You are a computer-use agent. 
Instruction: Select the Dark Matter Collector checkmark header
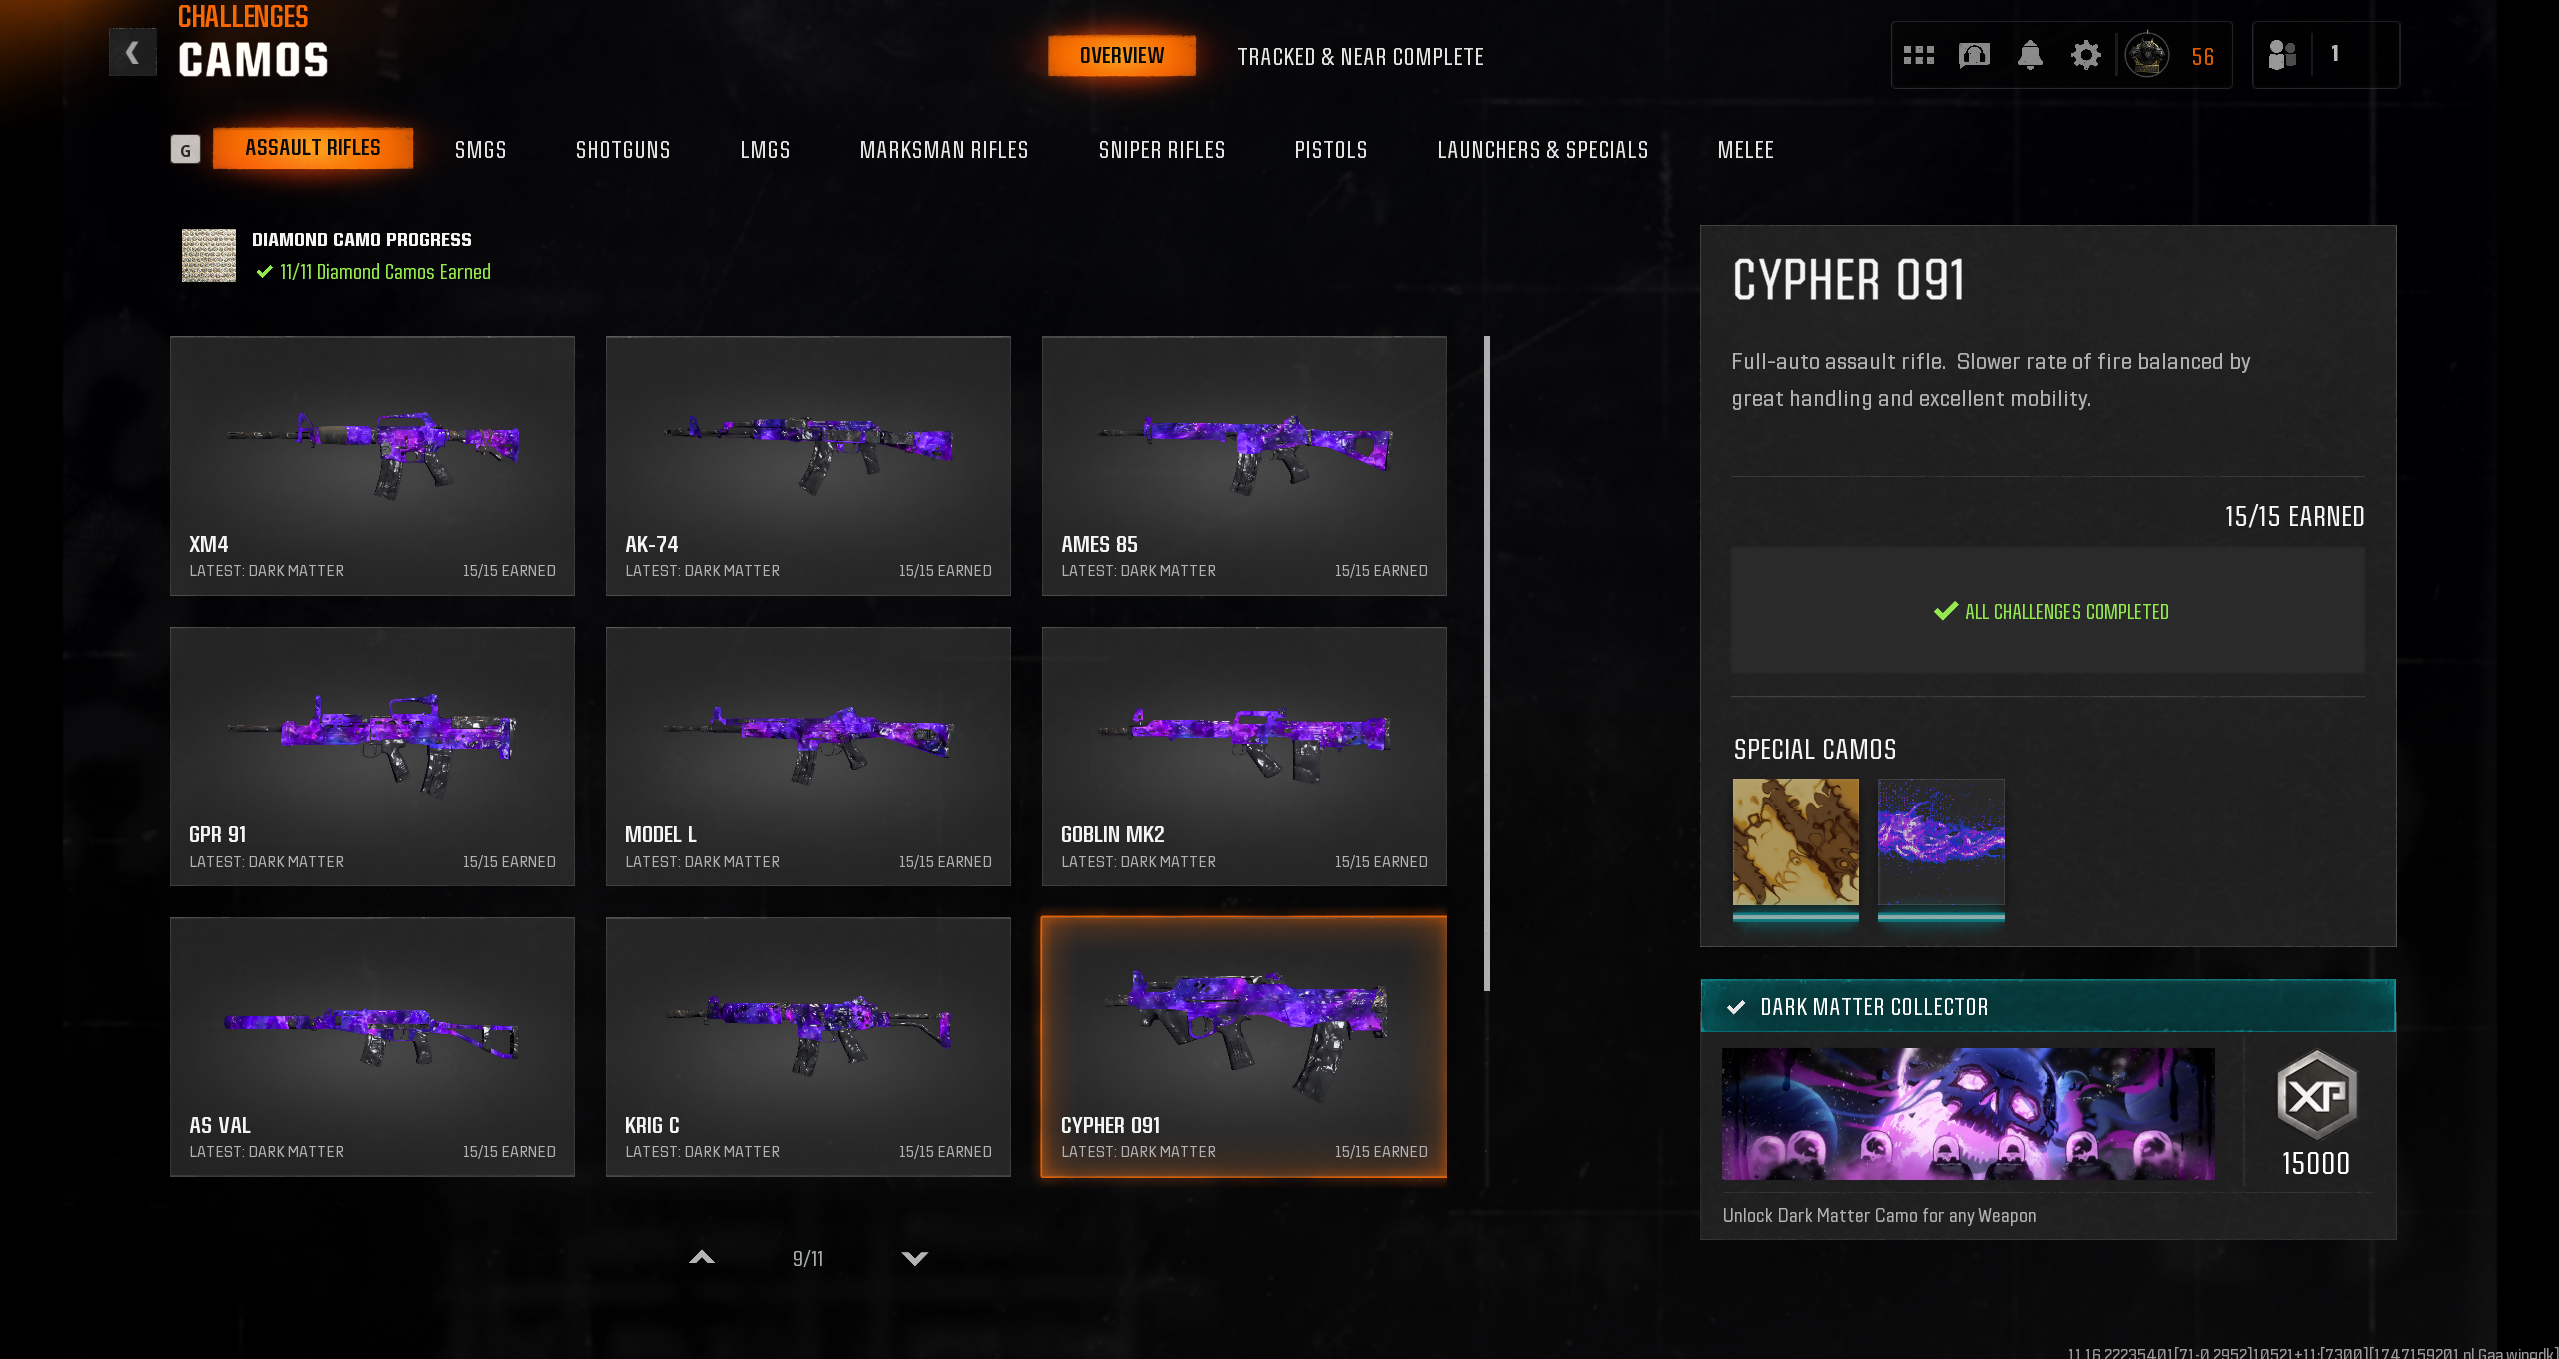pyautogui.click(x=2047, y=1006)
